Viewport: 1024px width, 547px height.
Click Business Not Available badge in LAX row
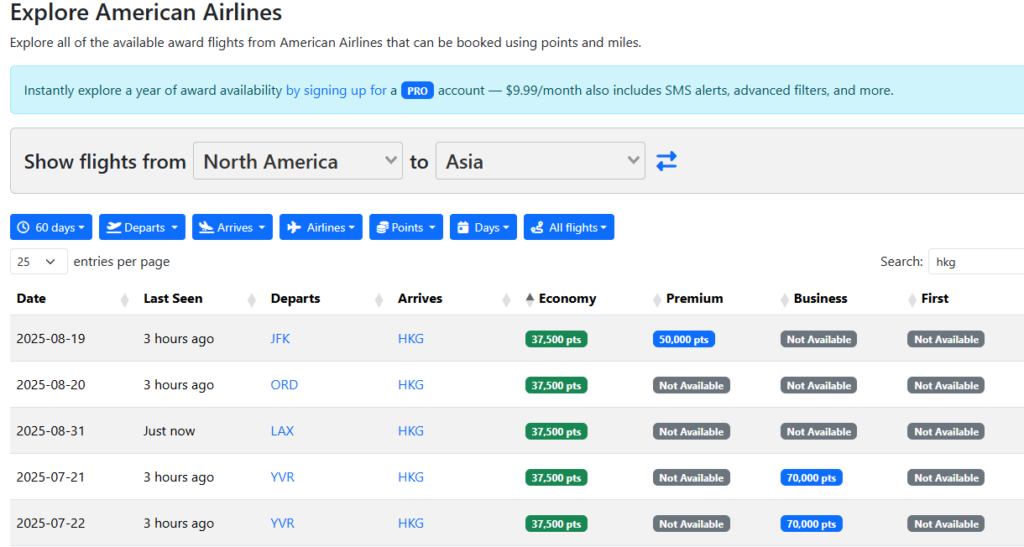pyautogui.click(x=818, y=431)
